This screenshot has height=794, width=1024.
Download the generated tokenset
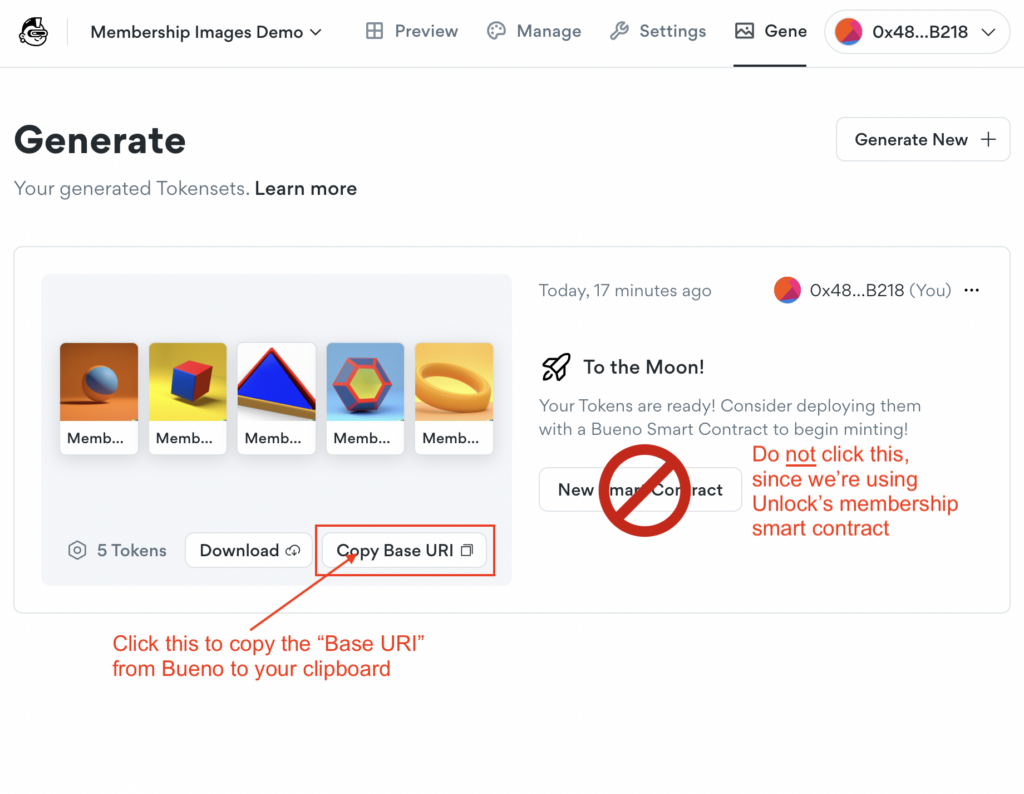click(x=249, y=550)
